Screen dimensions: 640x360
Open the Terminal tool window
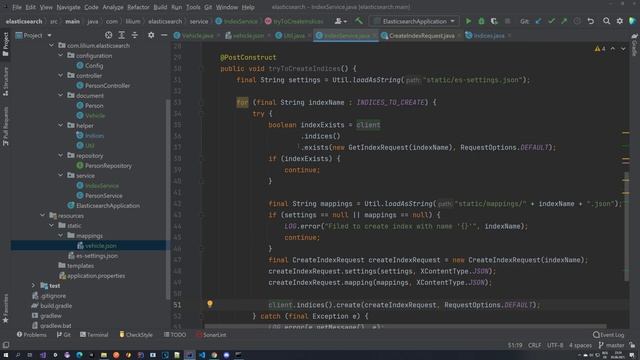point(94,335)
